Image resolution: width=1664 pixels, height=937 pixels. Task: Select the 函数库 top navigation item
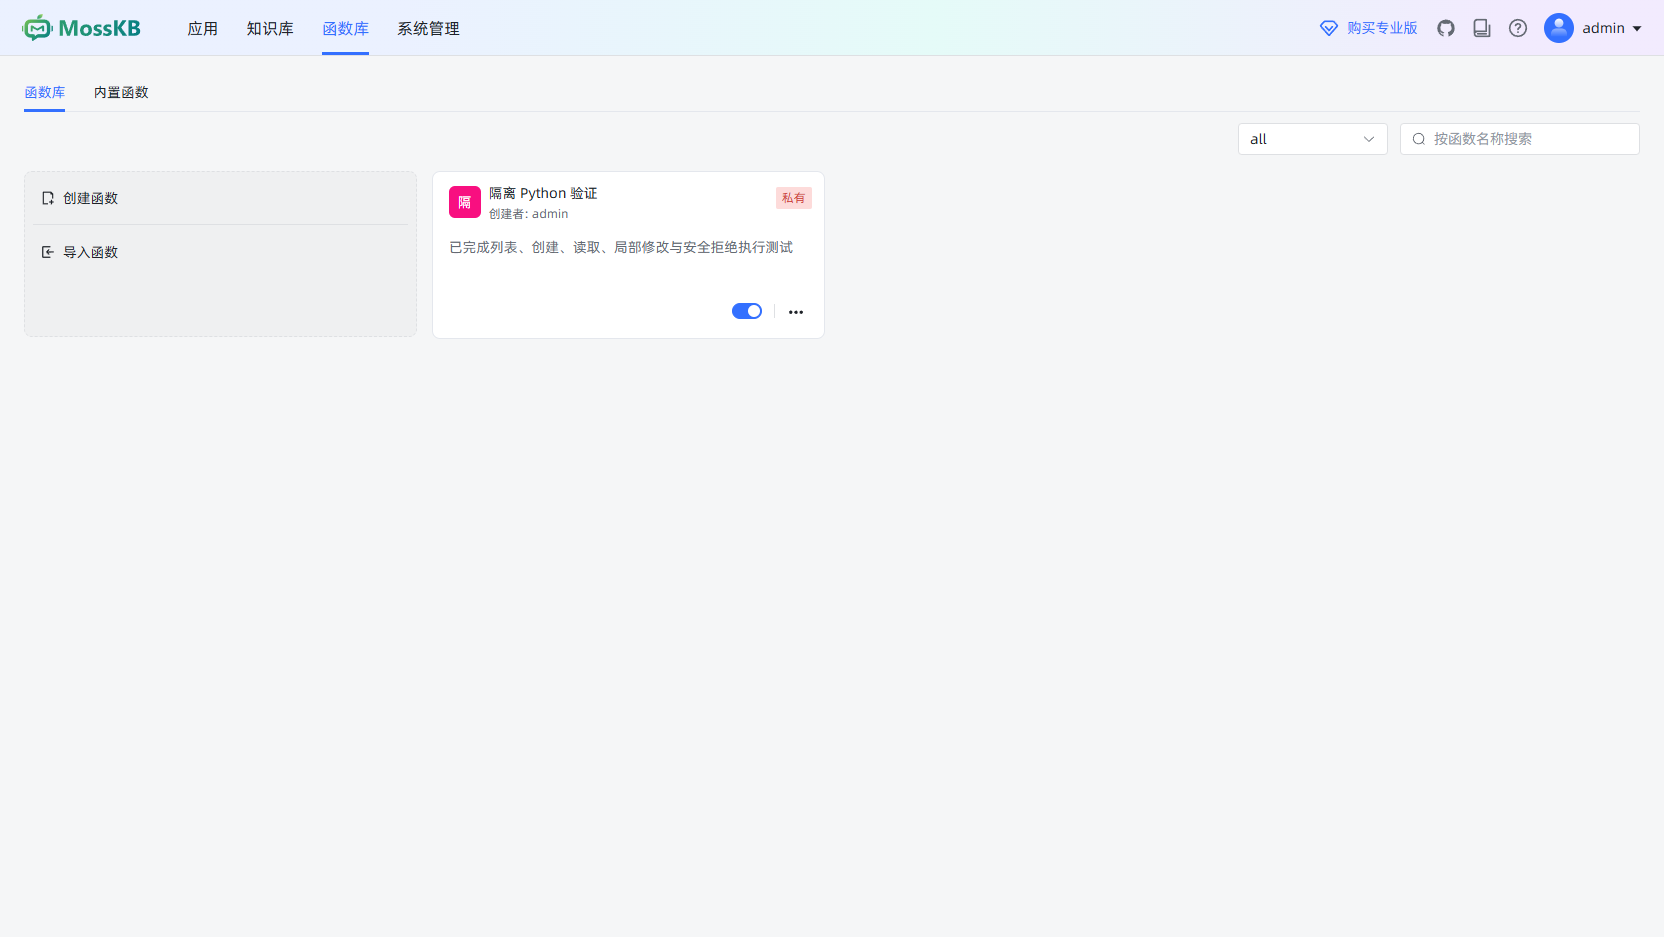point(345,28)
